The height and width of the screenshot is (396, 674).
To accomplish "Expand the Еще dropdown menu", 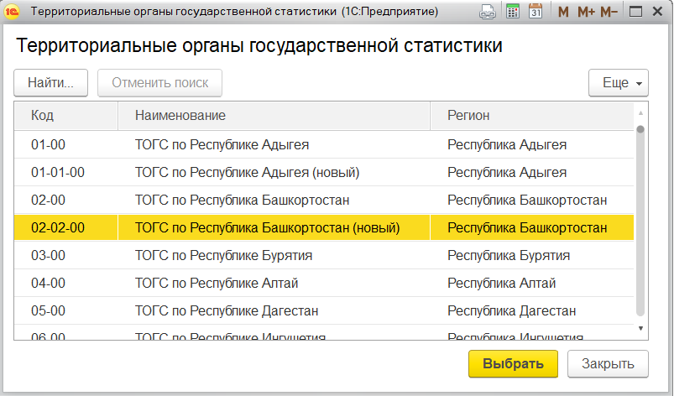I will [x=619, y=83].
